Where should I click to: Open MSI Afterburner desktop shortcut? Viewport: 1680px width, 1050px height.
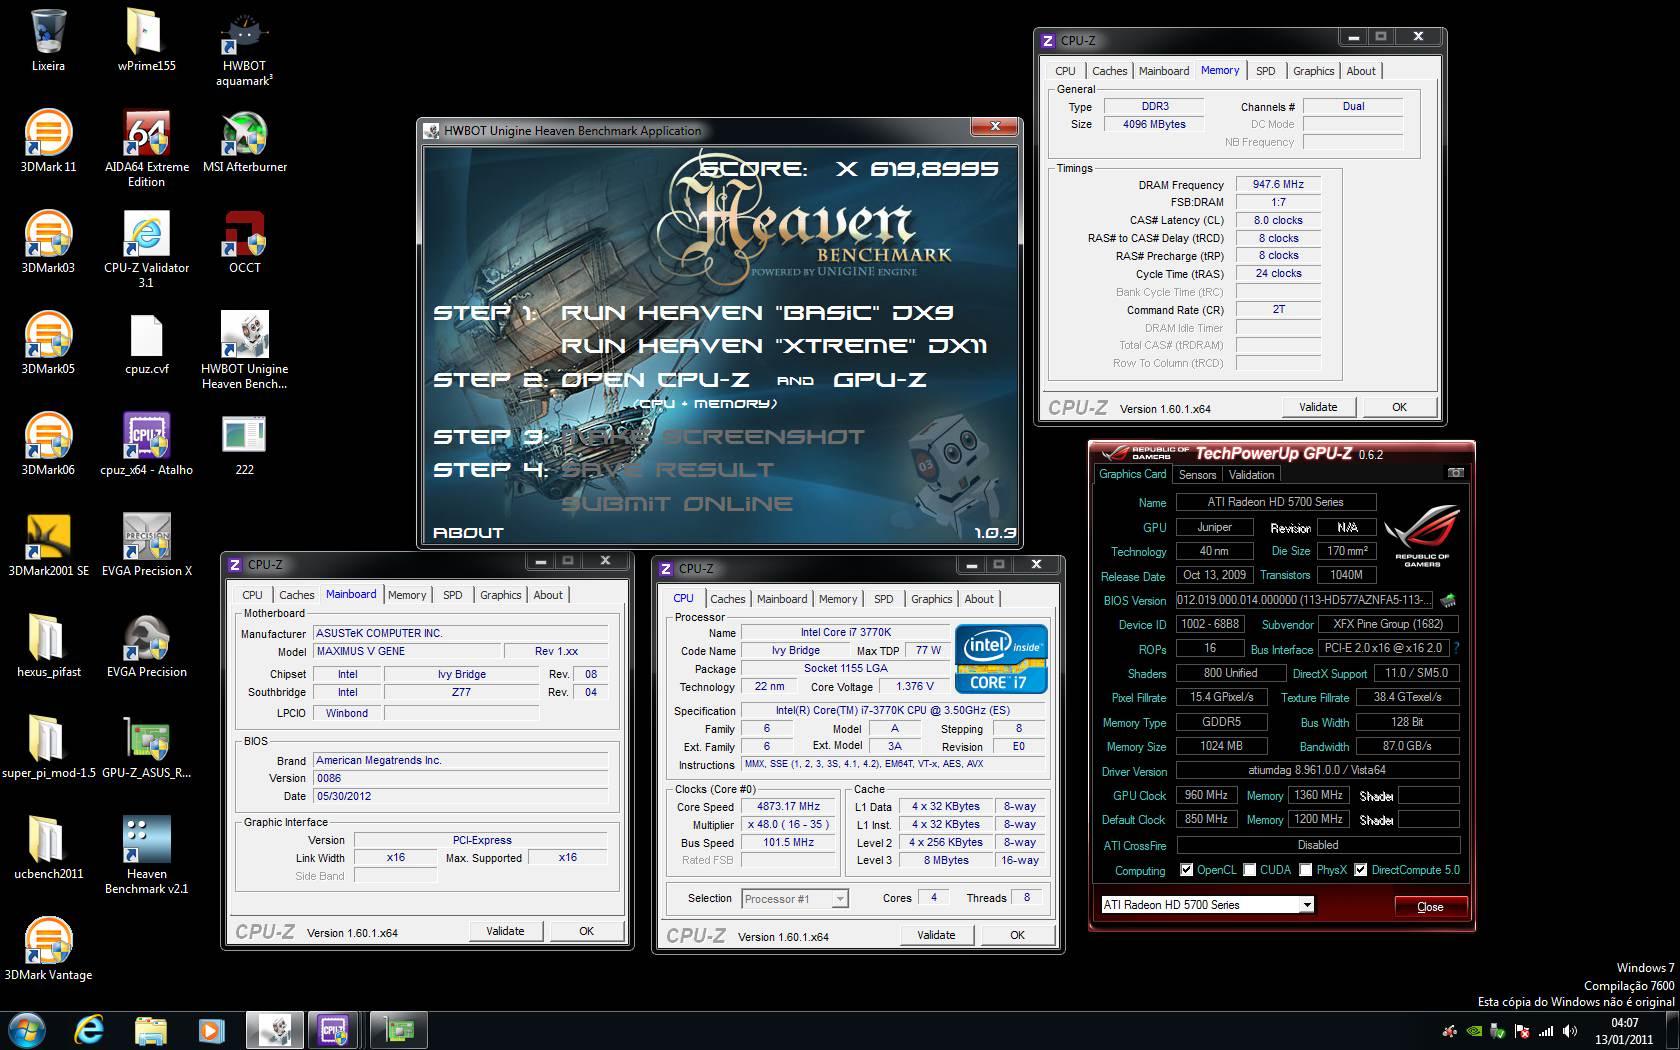[x=244, y=141]
